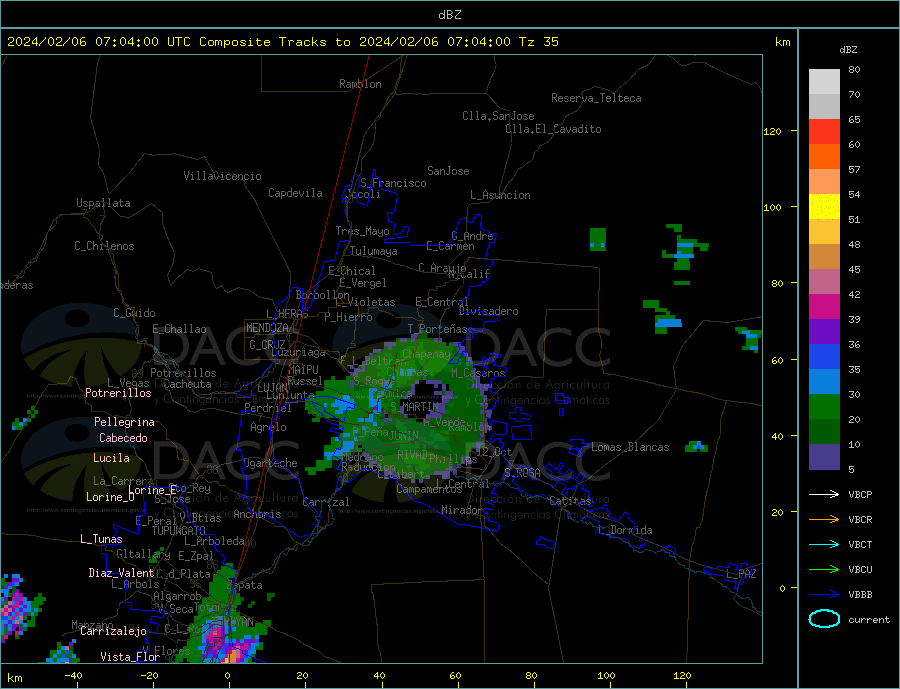Click the Divisadero label
This screenshot has height=689, width=900.
pyautogui.click(x=488, y=311)
